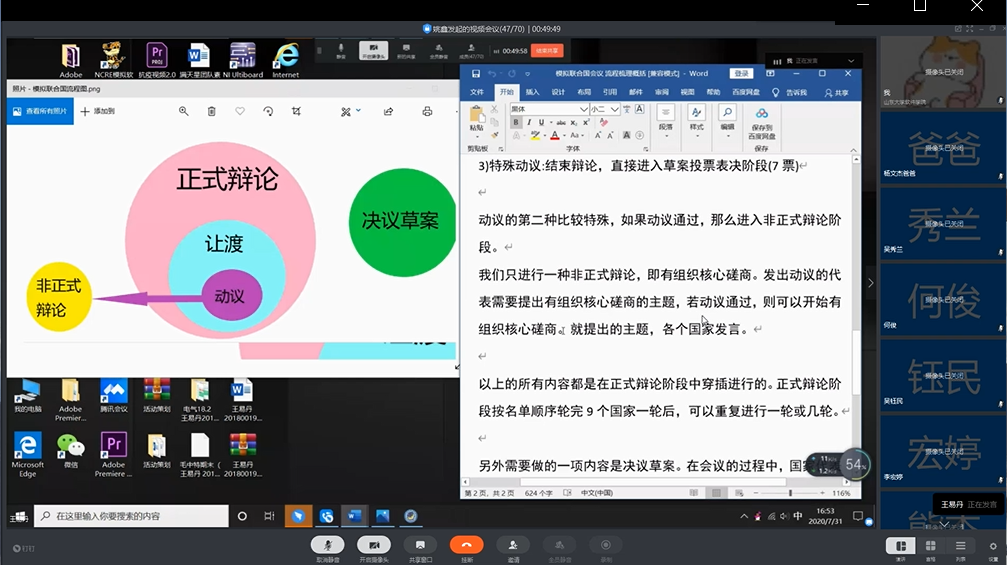1007x565 pixels.
Task: Click the Windows taskbar search box
Action: [x=130, y=516]
